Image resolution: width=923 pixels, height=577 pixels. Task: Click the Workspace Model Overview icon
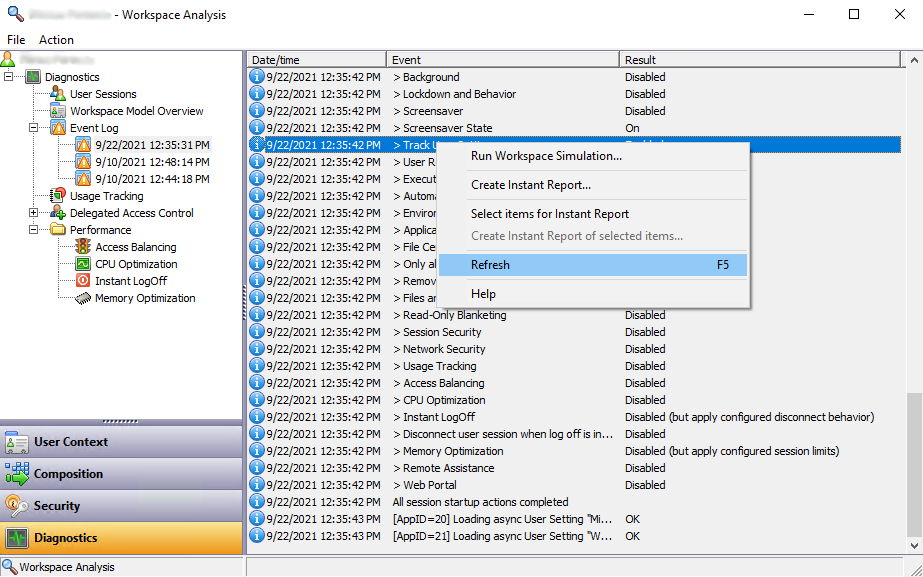point(58,111)
